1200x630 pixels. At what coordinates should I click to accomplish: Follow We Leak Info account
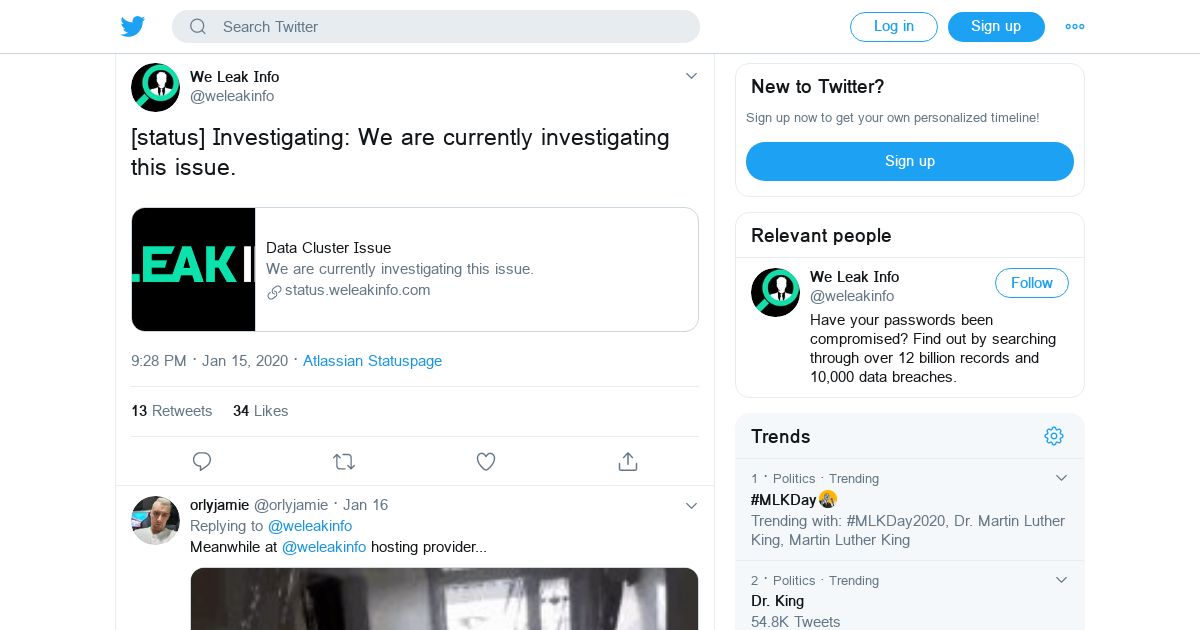(1031, 283)
